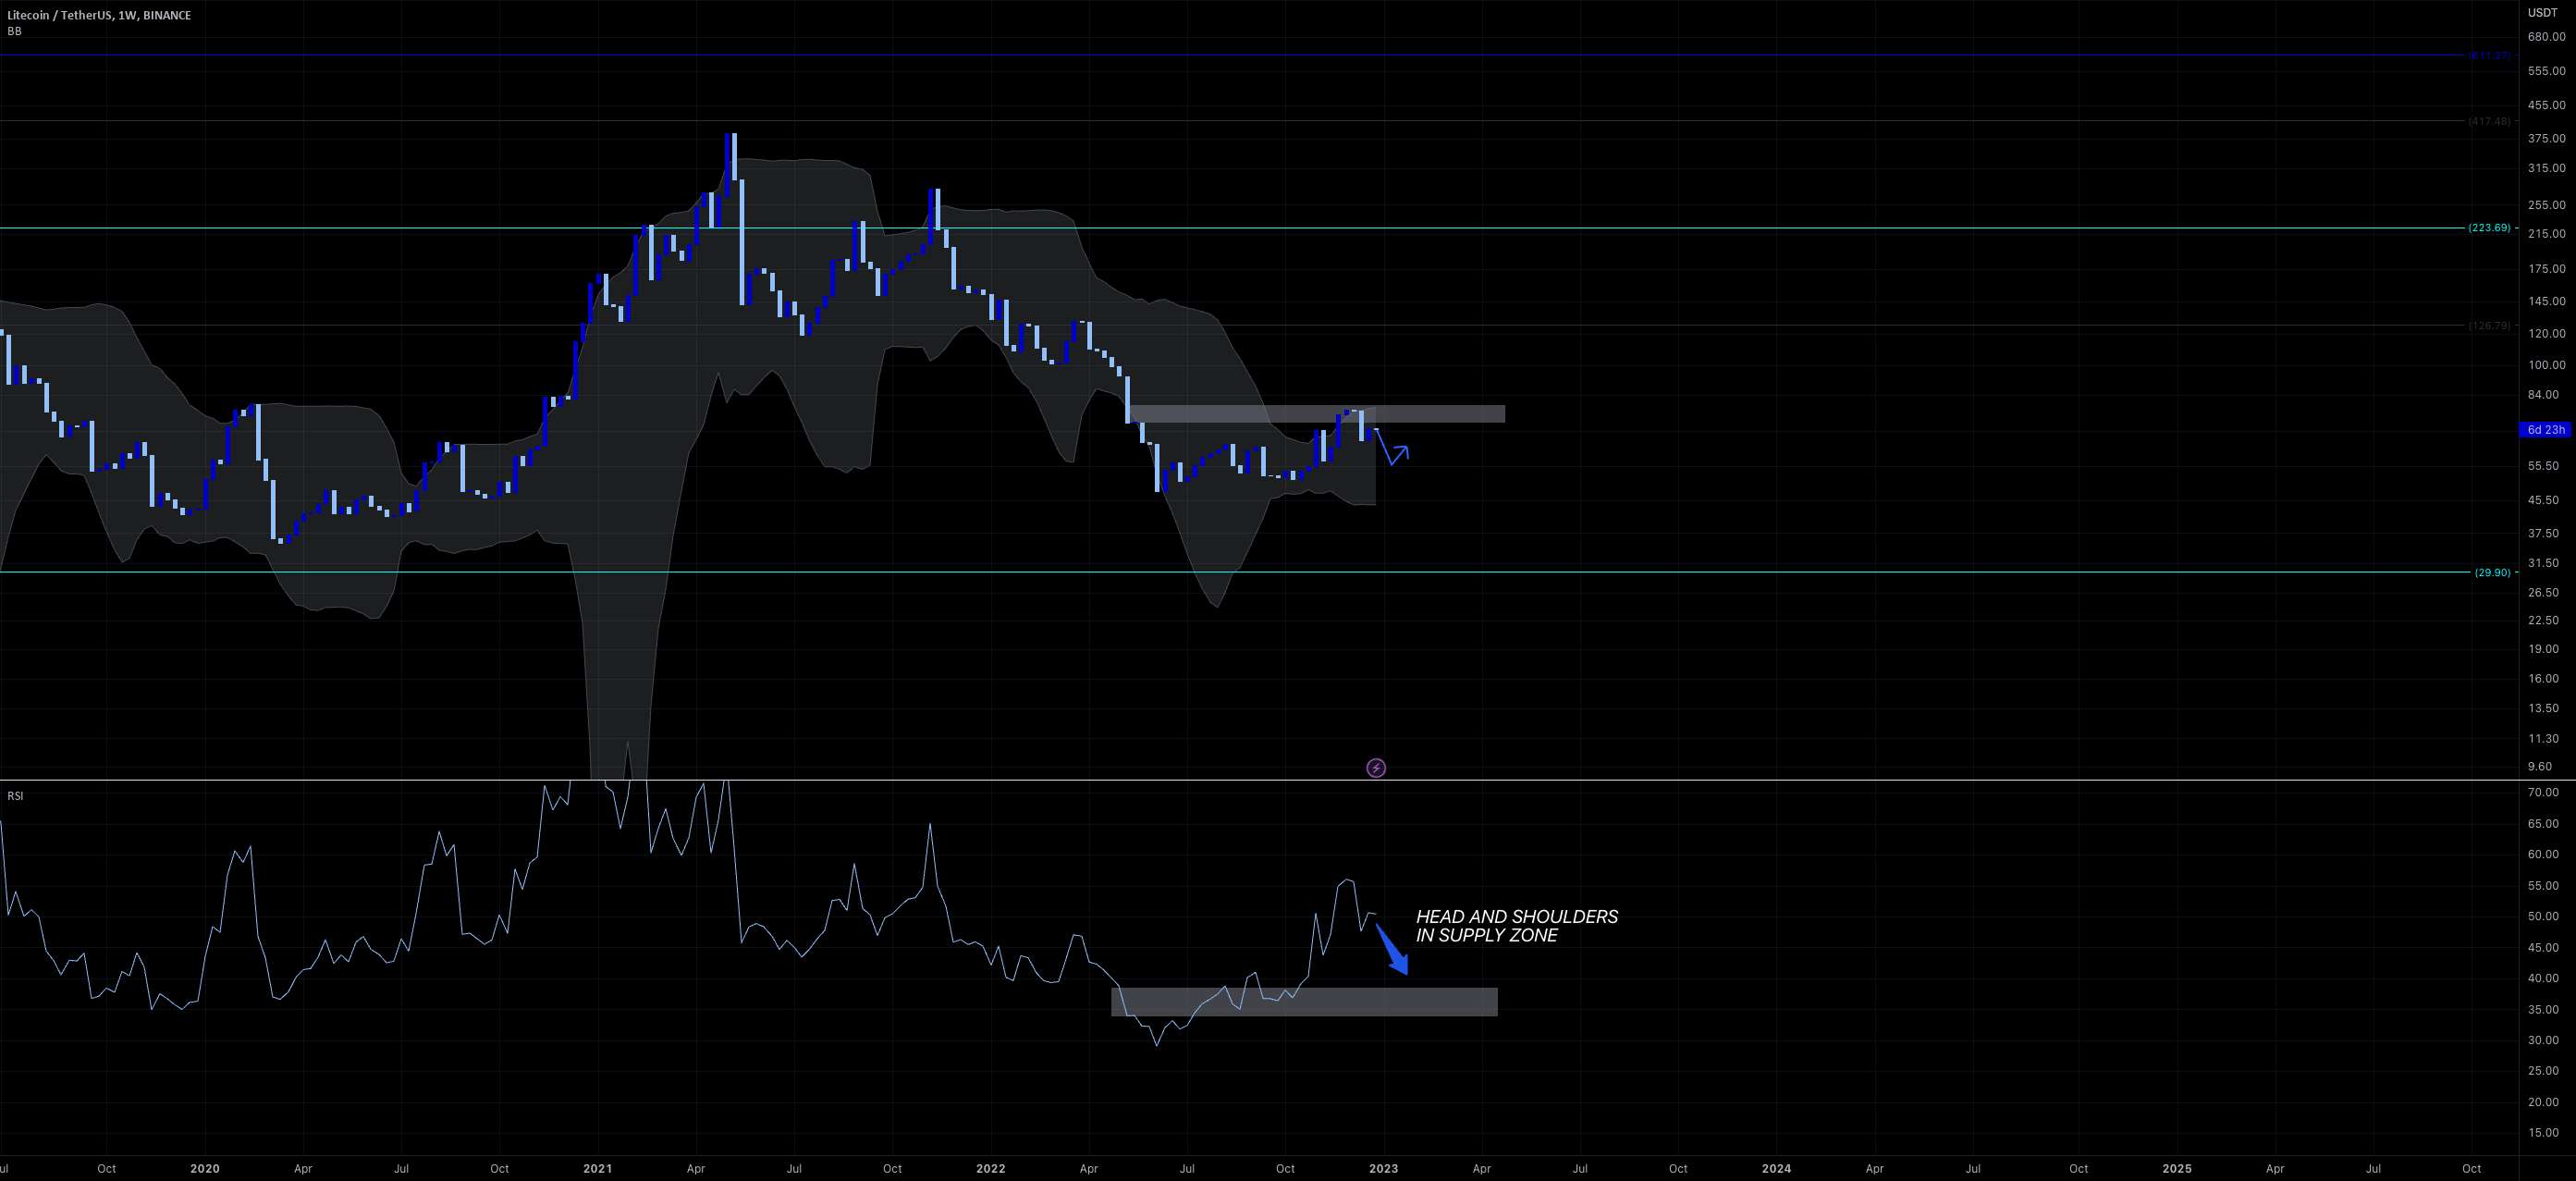This screenshot has height=1181, width=2576.
Task: Click the (29.90) horizontal line label
Action: [x=2492, y=573]
